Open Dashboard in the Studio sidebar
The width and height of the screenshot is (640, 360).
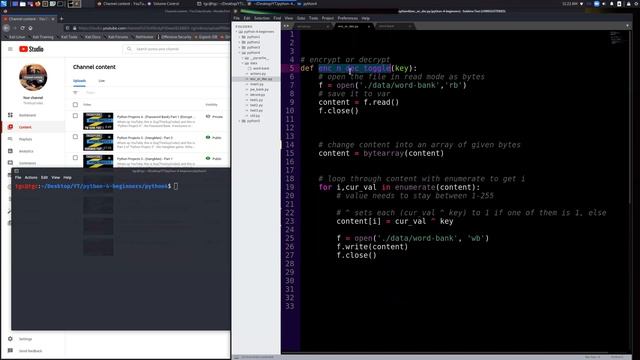(x=27, y=115)
